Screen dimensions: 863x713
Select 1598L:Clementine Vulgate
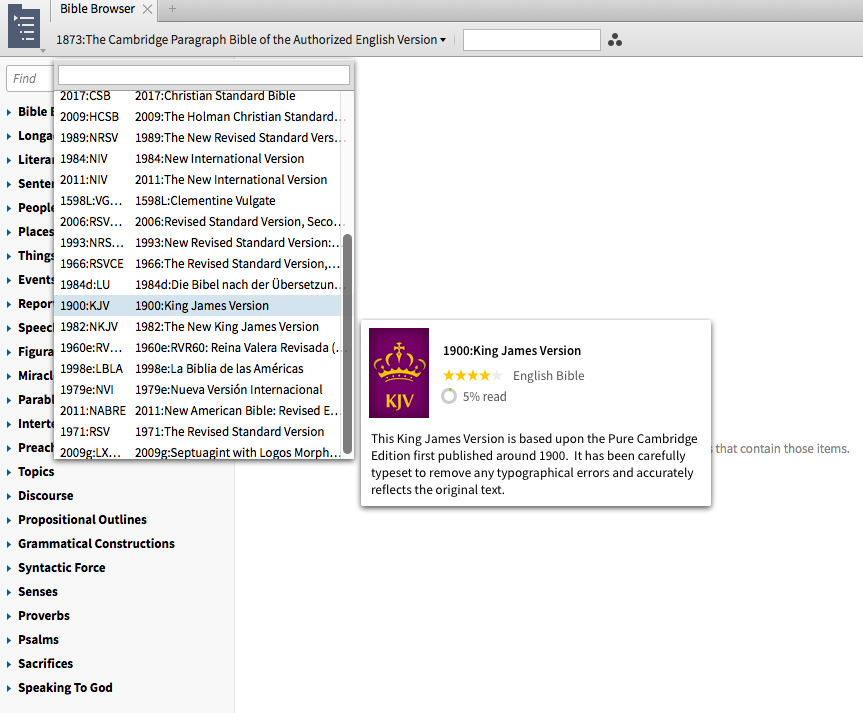pyautogui.click(x=198, y=200)
